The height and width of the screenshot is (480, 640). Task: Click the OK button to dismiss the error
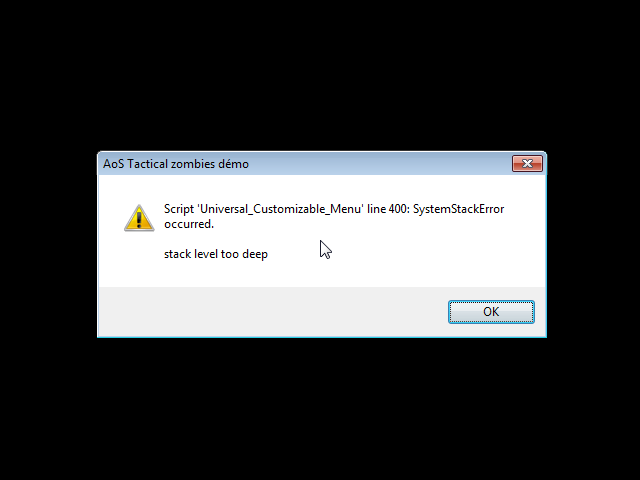[491, 312]
